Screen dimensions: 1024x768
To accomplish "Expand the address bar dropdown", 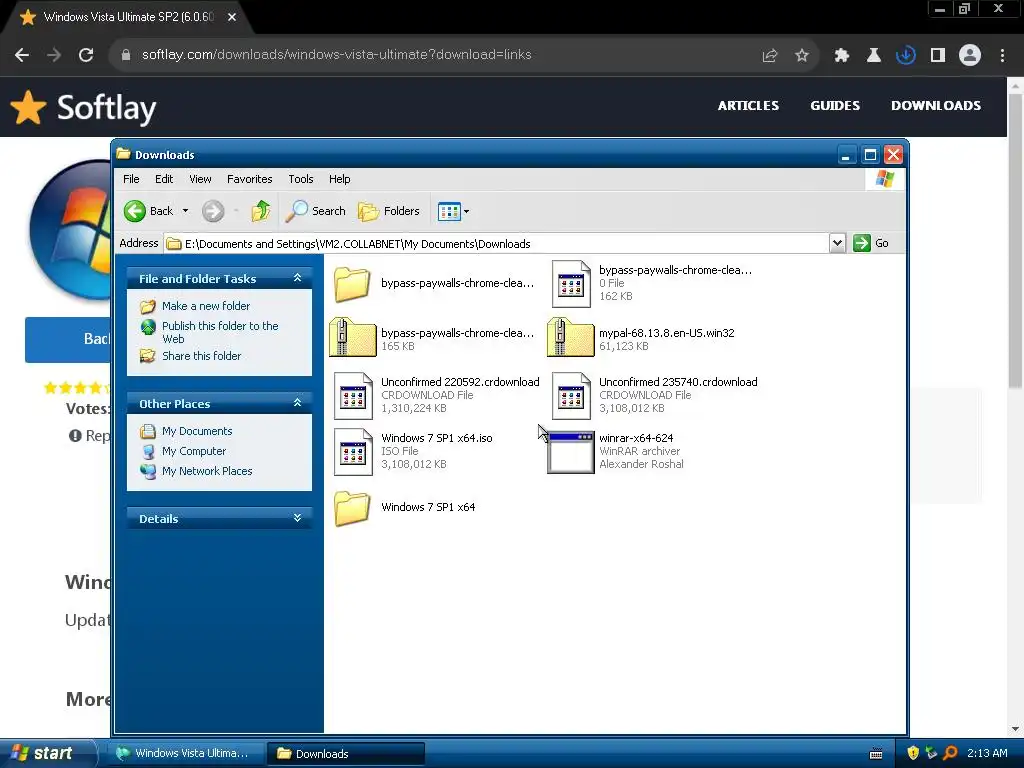I will (837, 244).
